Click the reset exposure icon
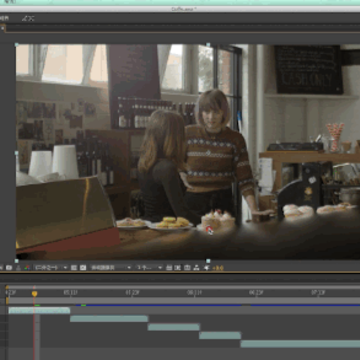This screenshot has width=360, height=360. click(x=207, y=268)
